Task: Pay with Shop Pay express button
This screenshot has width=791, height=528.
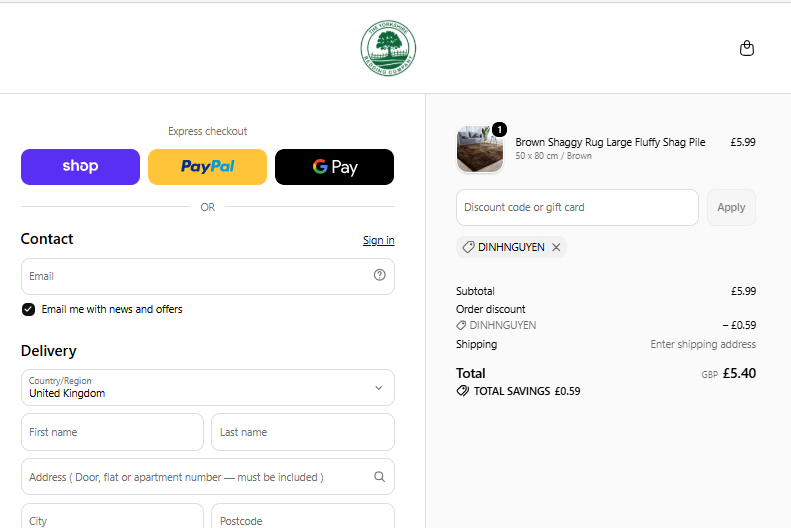Action: pyautogui.click(x=80, y=167)
